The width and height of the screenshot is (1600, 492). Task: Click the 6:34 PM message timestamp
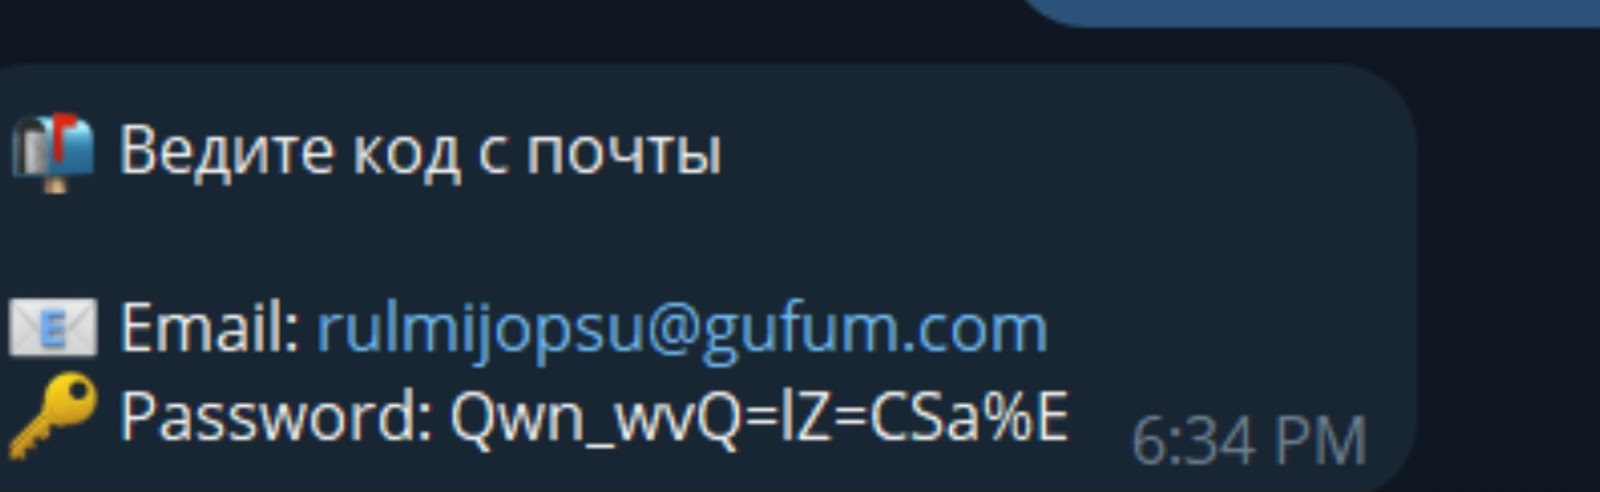[1249, 441]
